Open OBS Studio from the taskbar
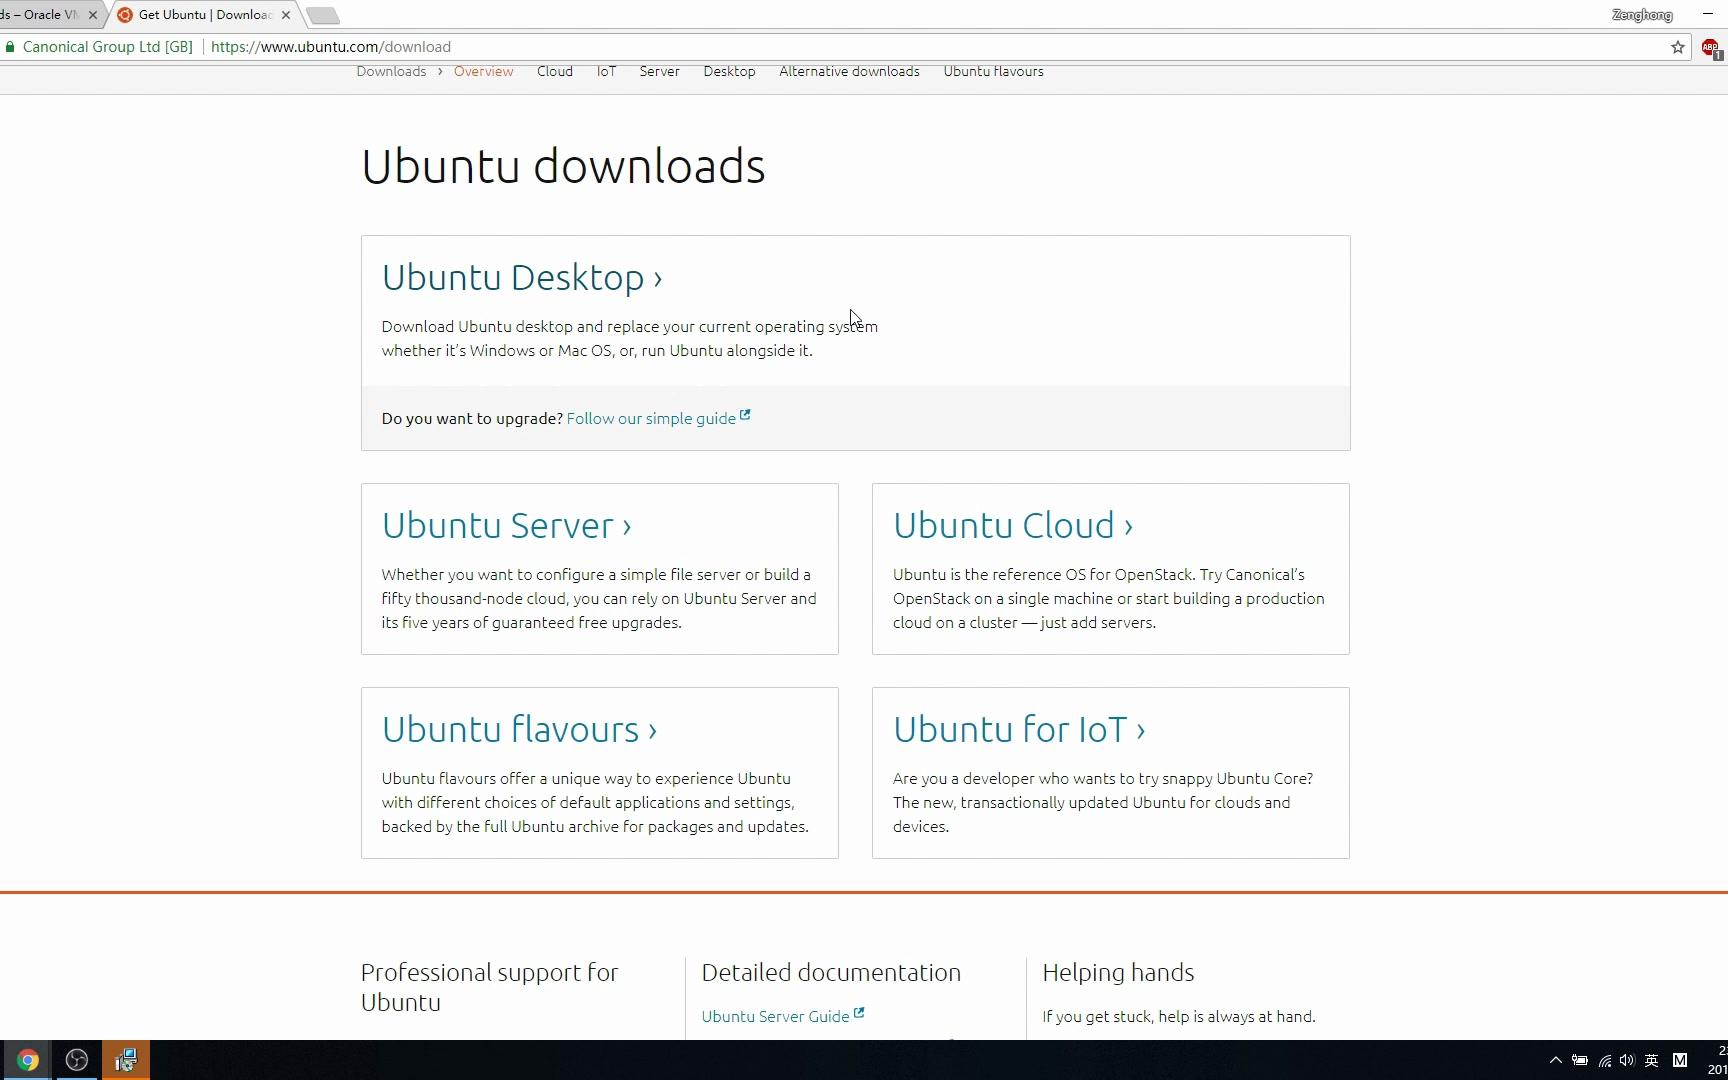This screenshot has height=1080, width=1728. click(76, 1059)
